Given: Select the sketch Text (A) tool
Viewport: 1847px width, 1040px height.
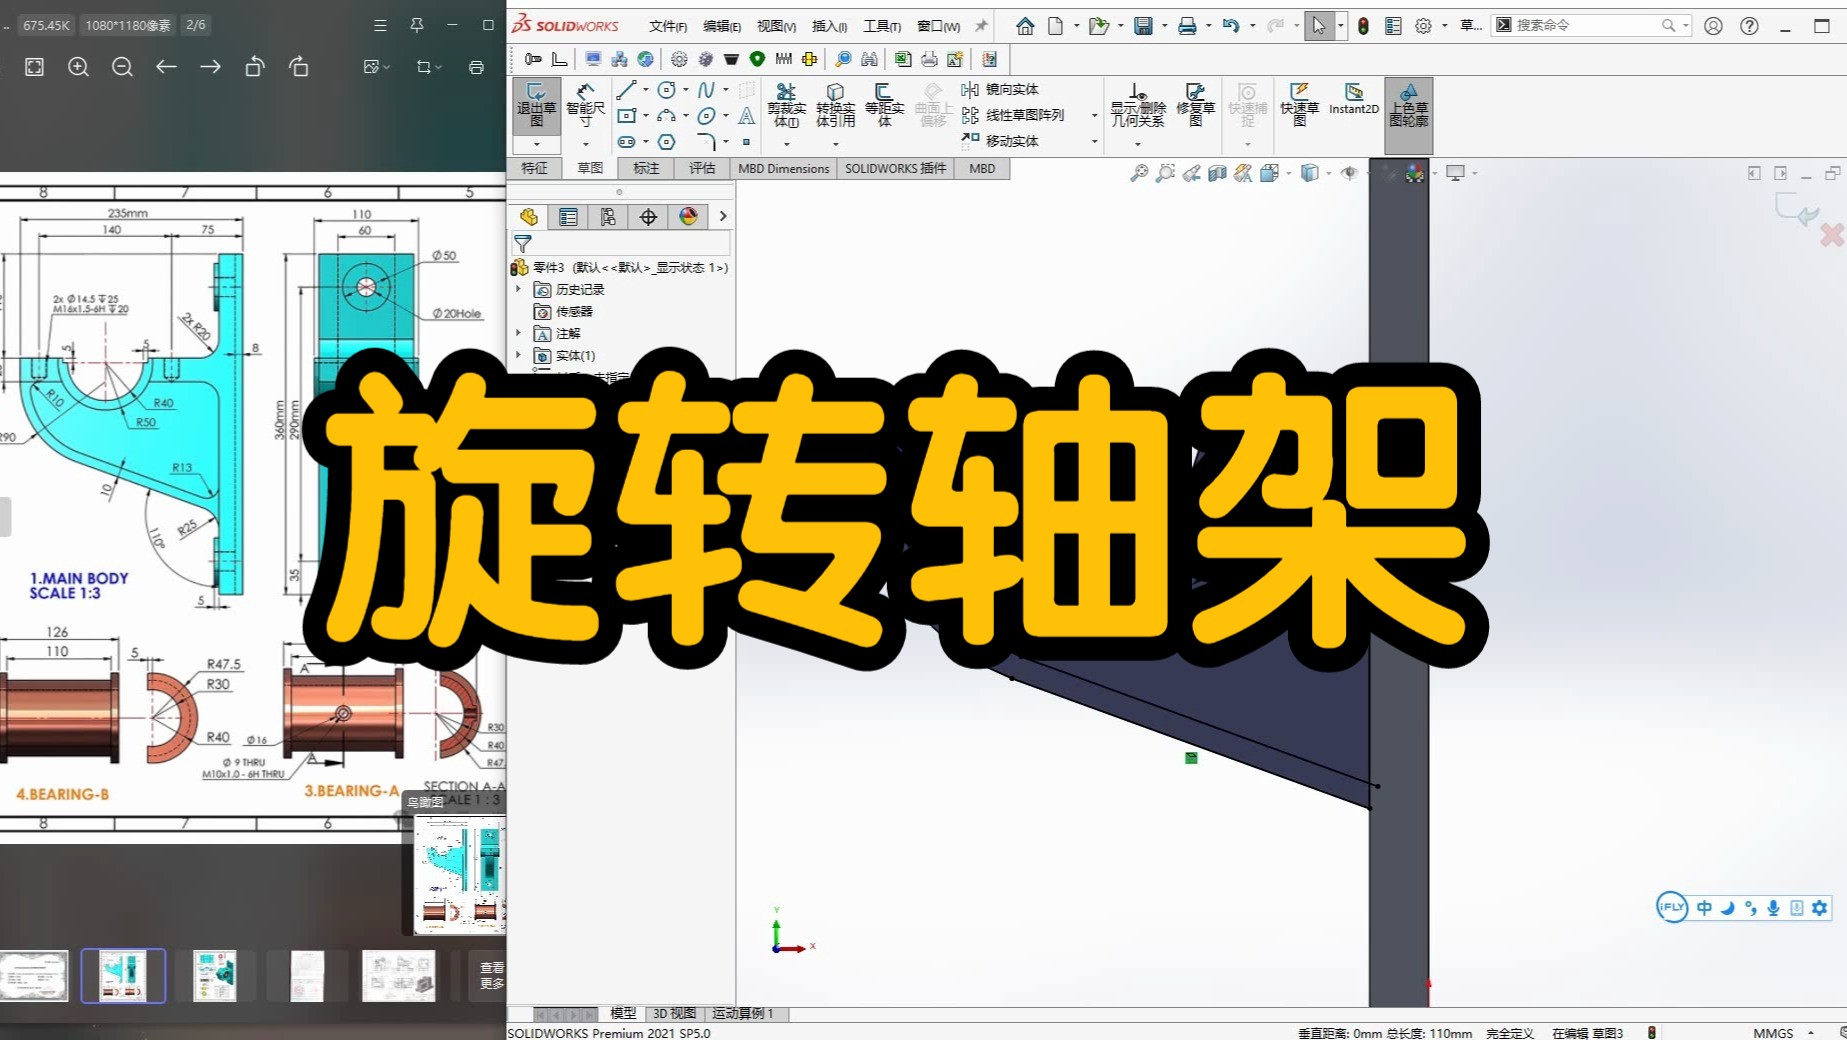Looking at the screenshot, I should pyautogui.click(x=746, y=116).
